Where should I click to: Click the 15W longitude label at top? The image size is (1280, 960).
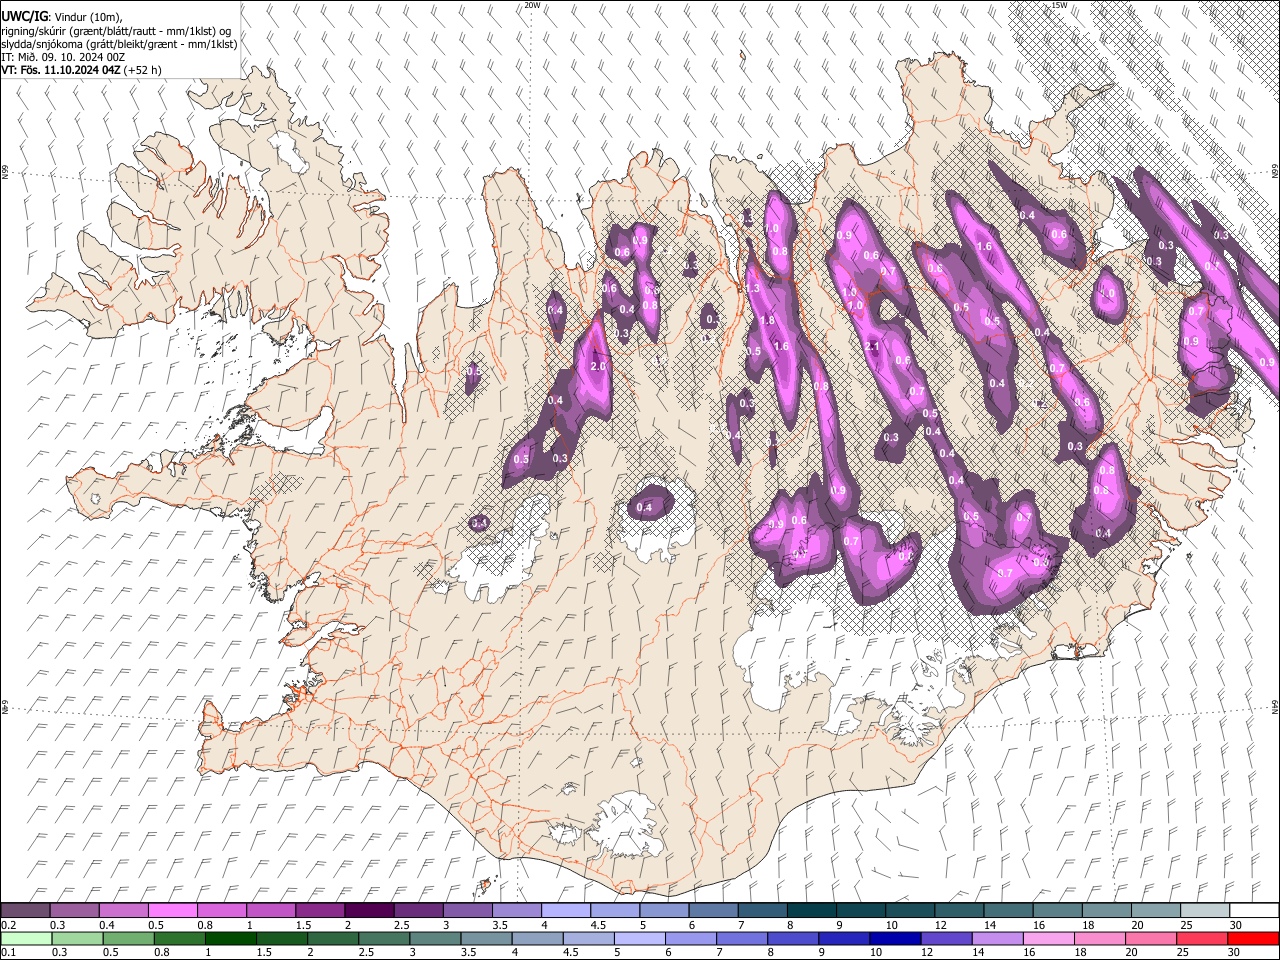point(1059,5)
